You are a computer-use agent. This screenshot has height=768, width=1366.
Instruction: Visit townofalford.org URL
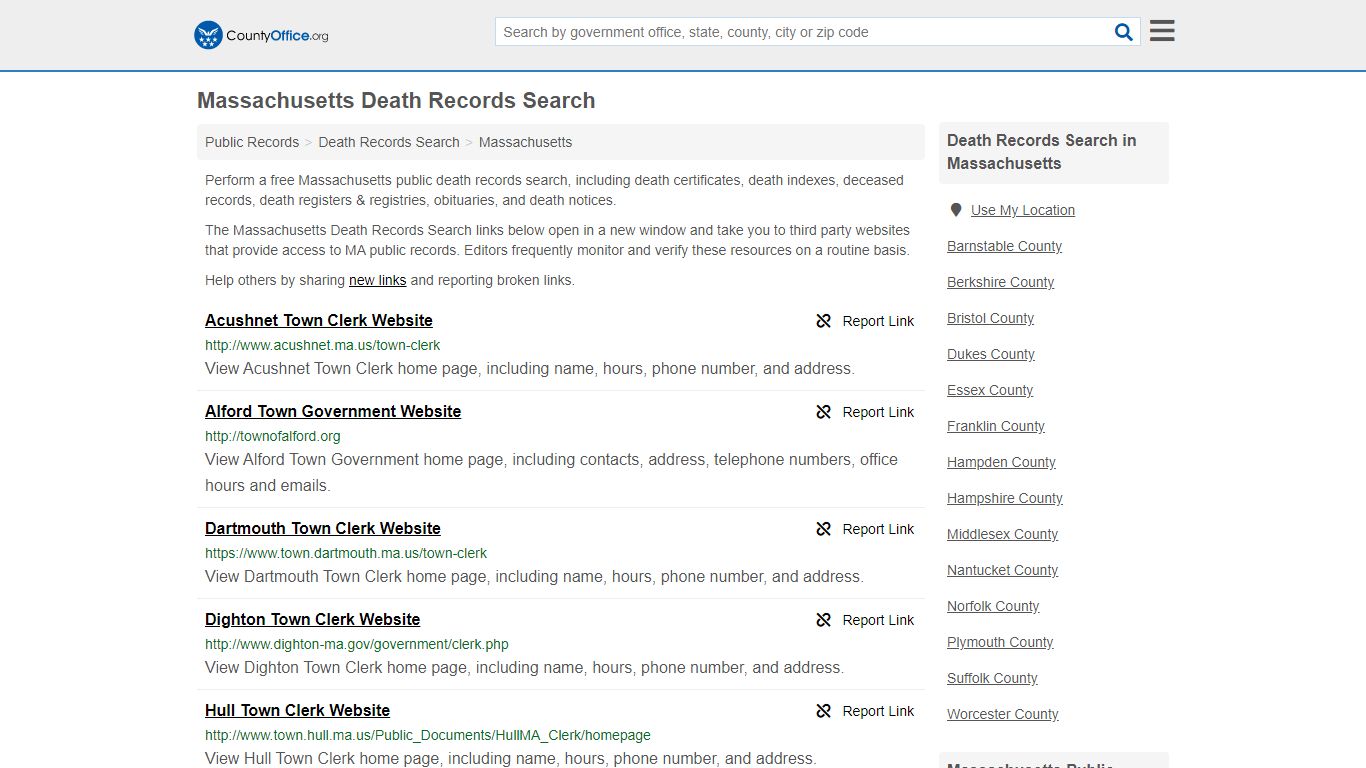tap(273, 436)
